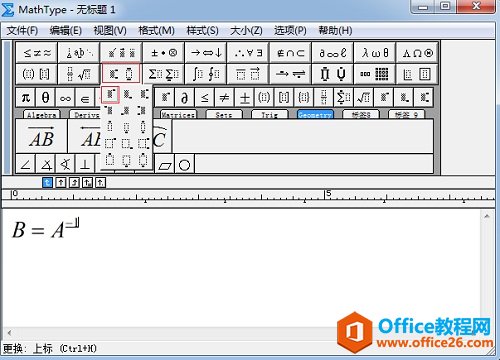Open the logical symbols palette (∴∀∃)
Image resolution: width=500 pixels, height=360 pixels.
coord(248,53)
